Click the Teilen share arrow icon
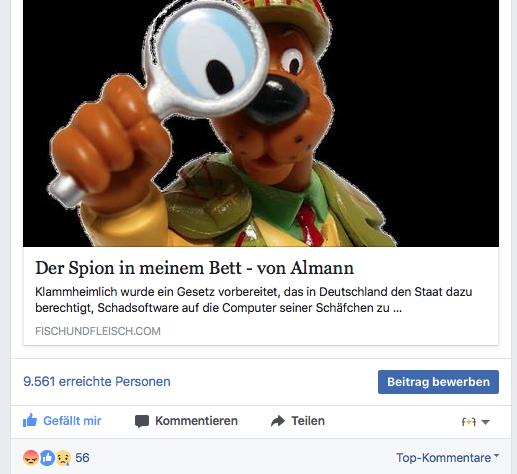517x474 pixels. [x=278, y=421]
